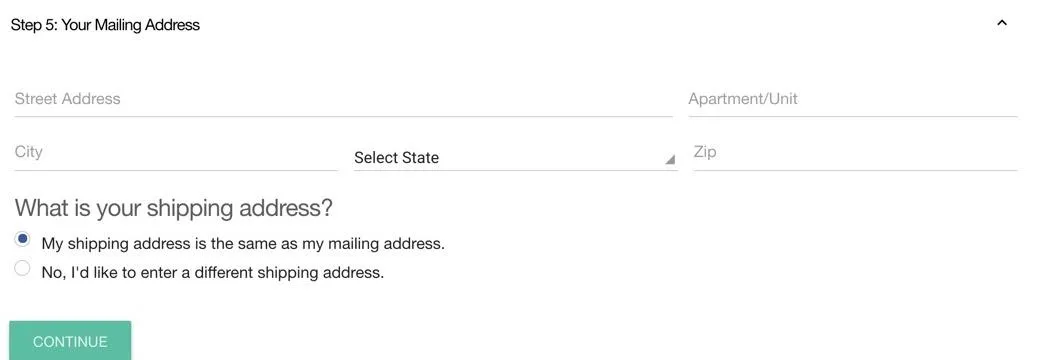Viewport: 1040px width, 360px height.
Task: Click into the Zip field
Action: pyautogui.click(x=856, y=153)
